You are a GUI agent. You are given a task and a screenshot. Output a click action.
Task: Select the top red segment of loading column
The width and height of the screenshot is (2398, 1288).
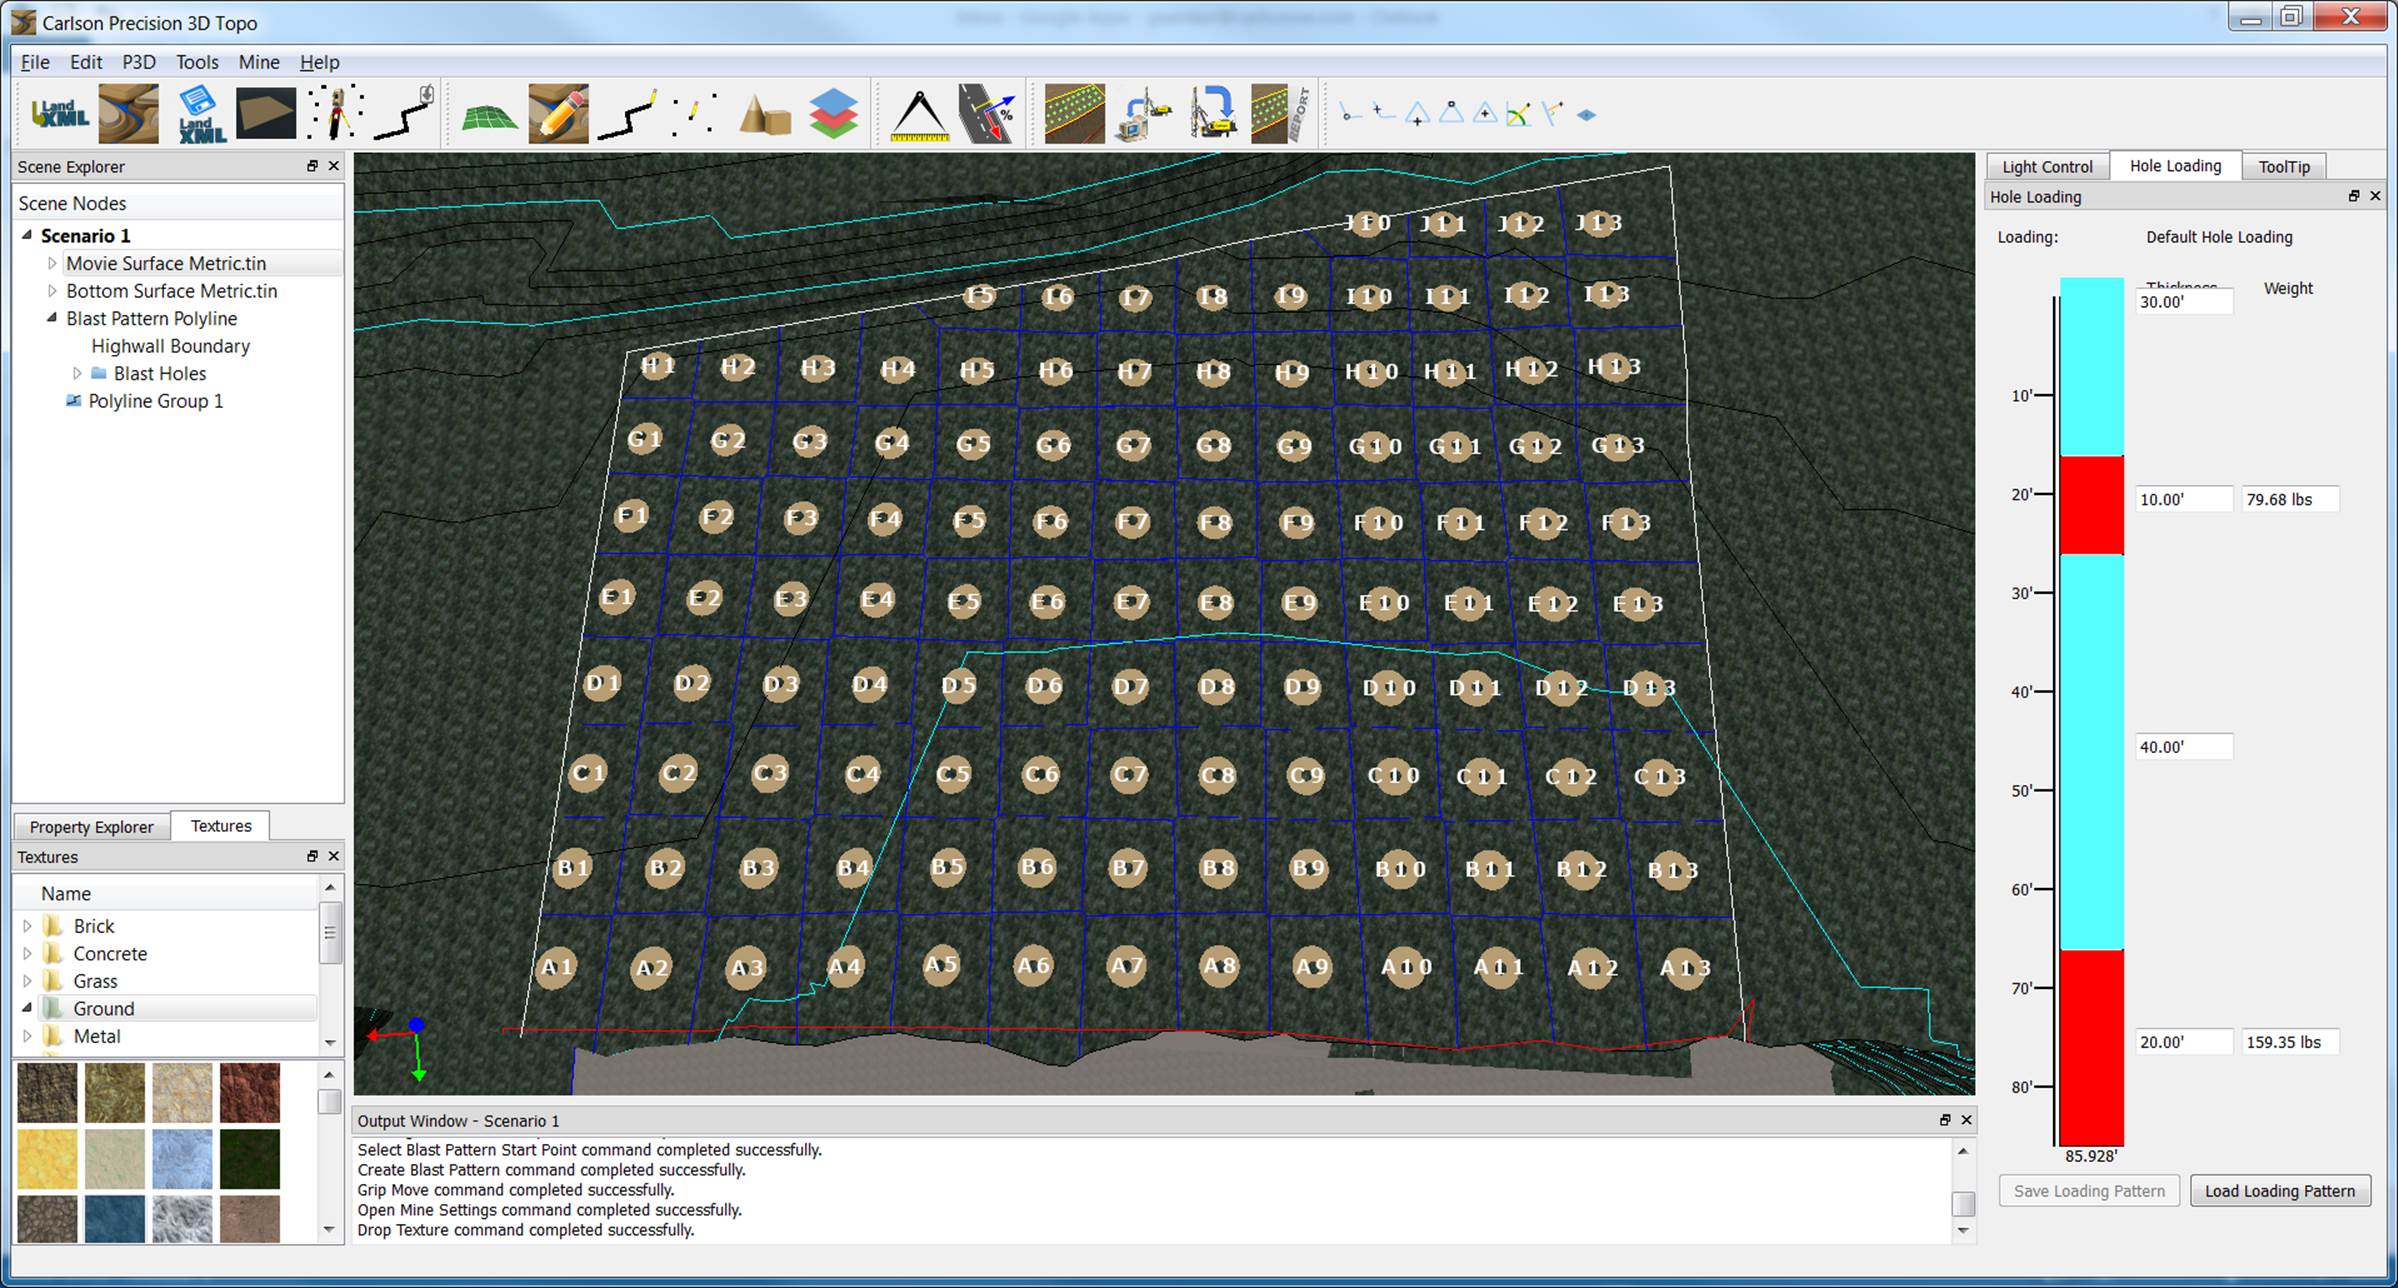2091,505
